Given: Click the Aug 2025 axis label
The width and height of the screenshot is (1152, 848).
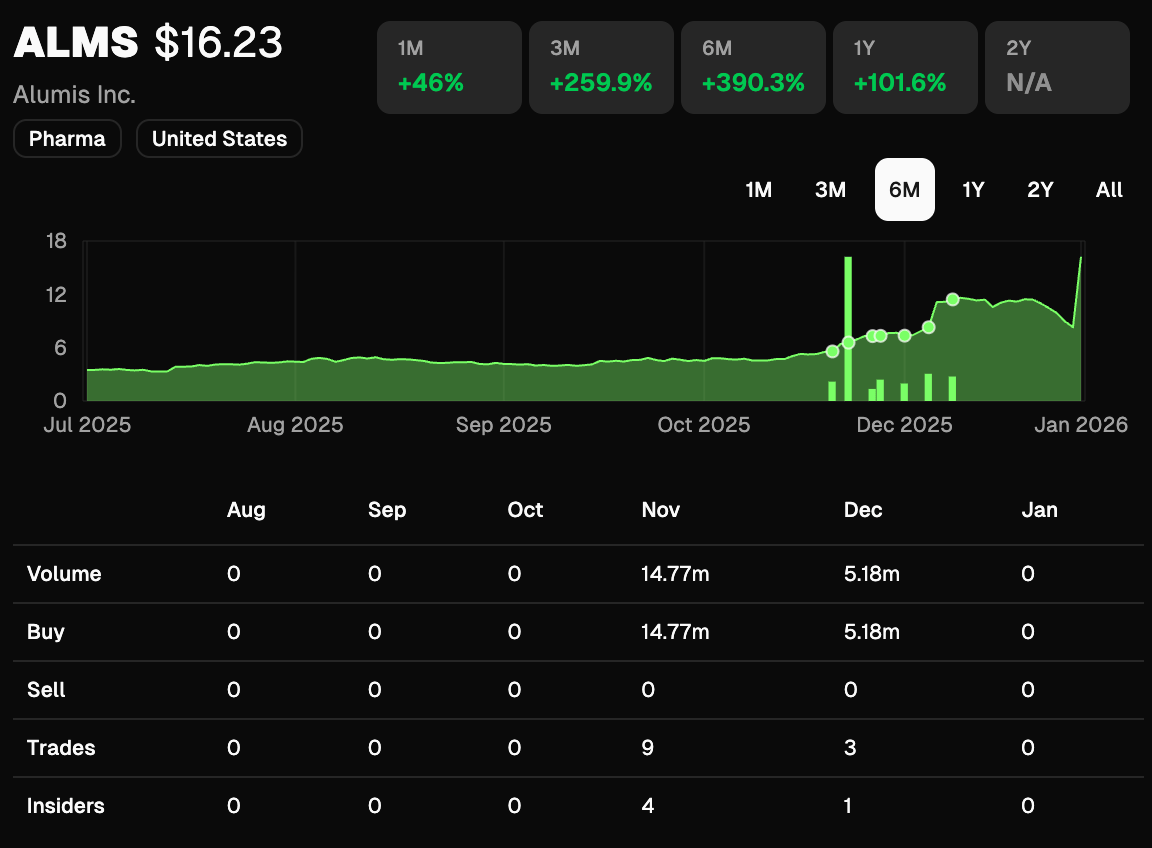Looking at the screenshot, I should click(x=295, y=424).
